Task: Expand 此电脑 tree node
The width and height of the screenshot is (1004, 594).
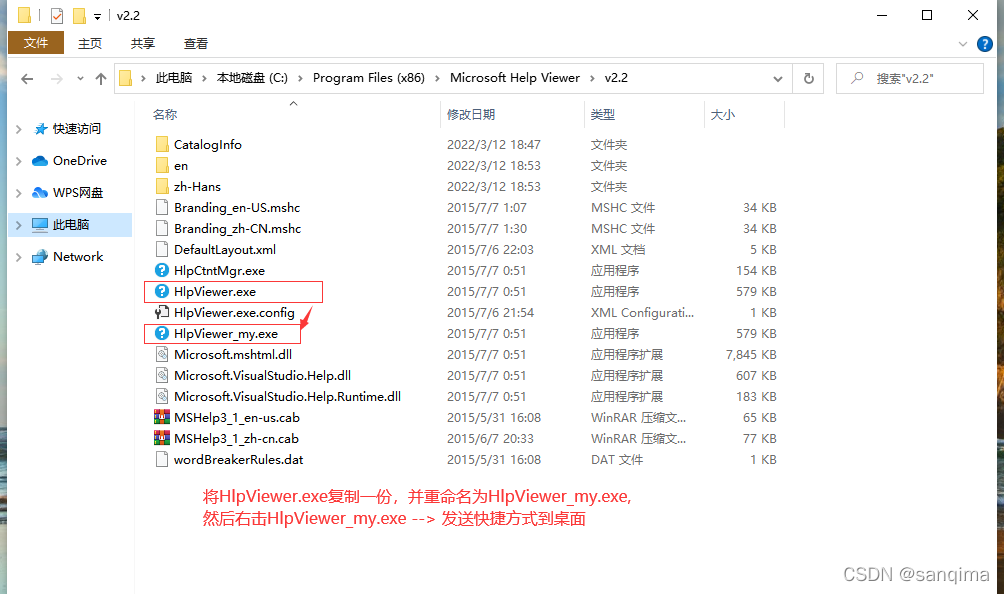Action: [19, 225]
